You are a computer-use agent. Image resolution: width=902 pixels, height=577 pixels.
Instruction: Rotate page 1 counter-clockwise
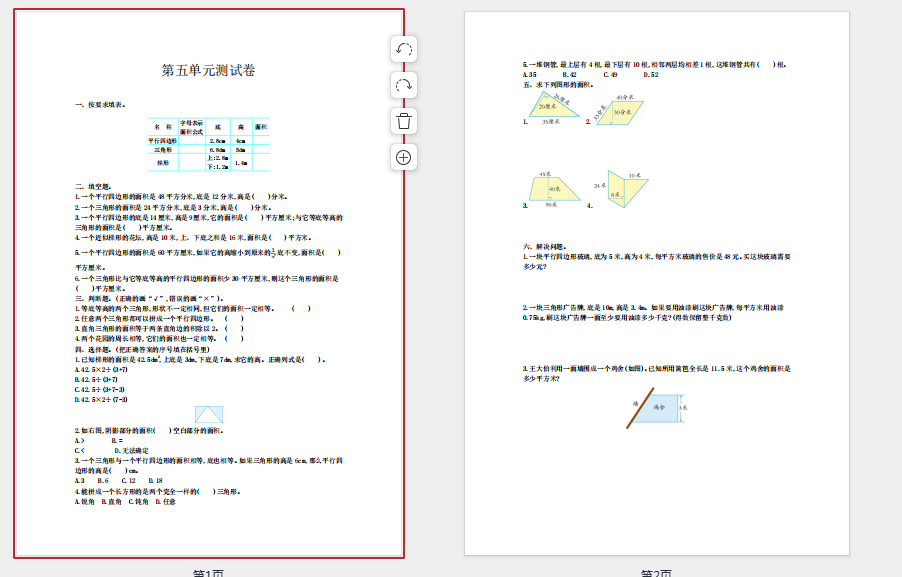coord(404,49)
